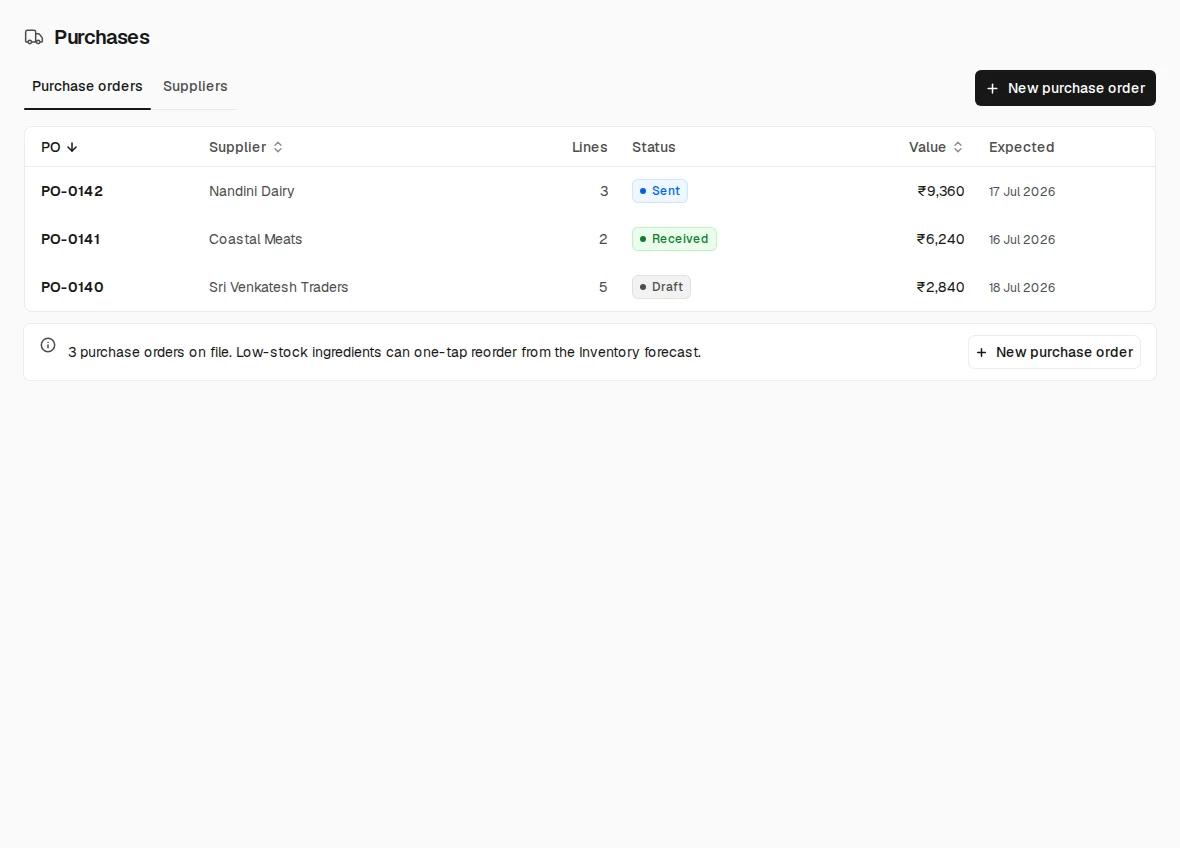The image size is (1180, 848).
Task: Click the dark New purchase order button
Action: pyautogui.click(x=1065, y=88)
